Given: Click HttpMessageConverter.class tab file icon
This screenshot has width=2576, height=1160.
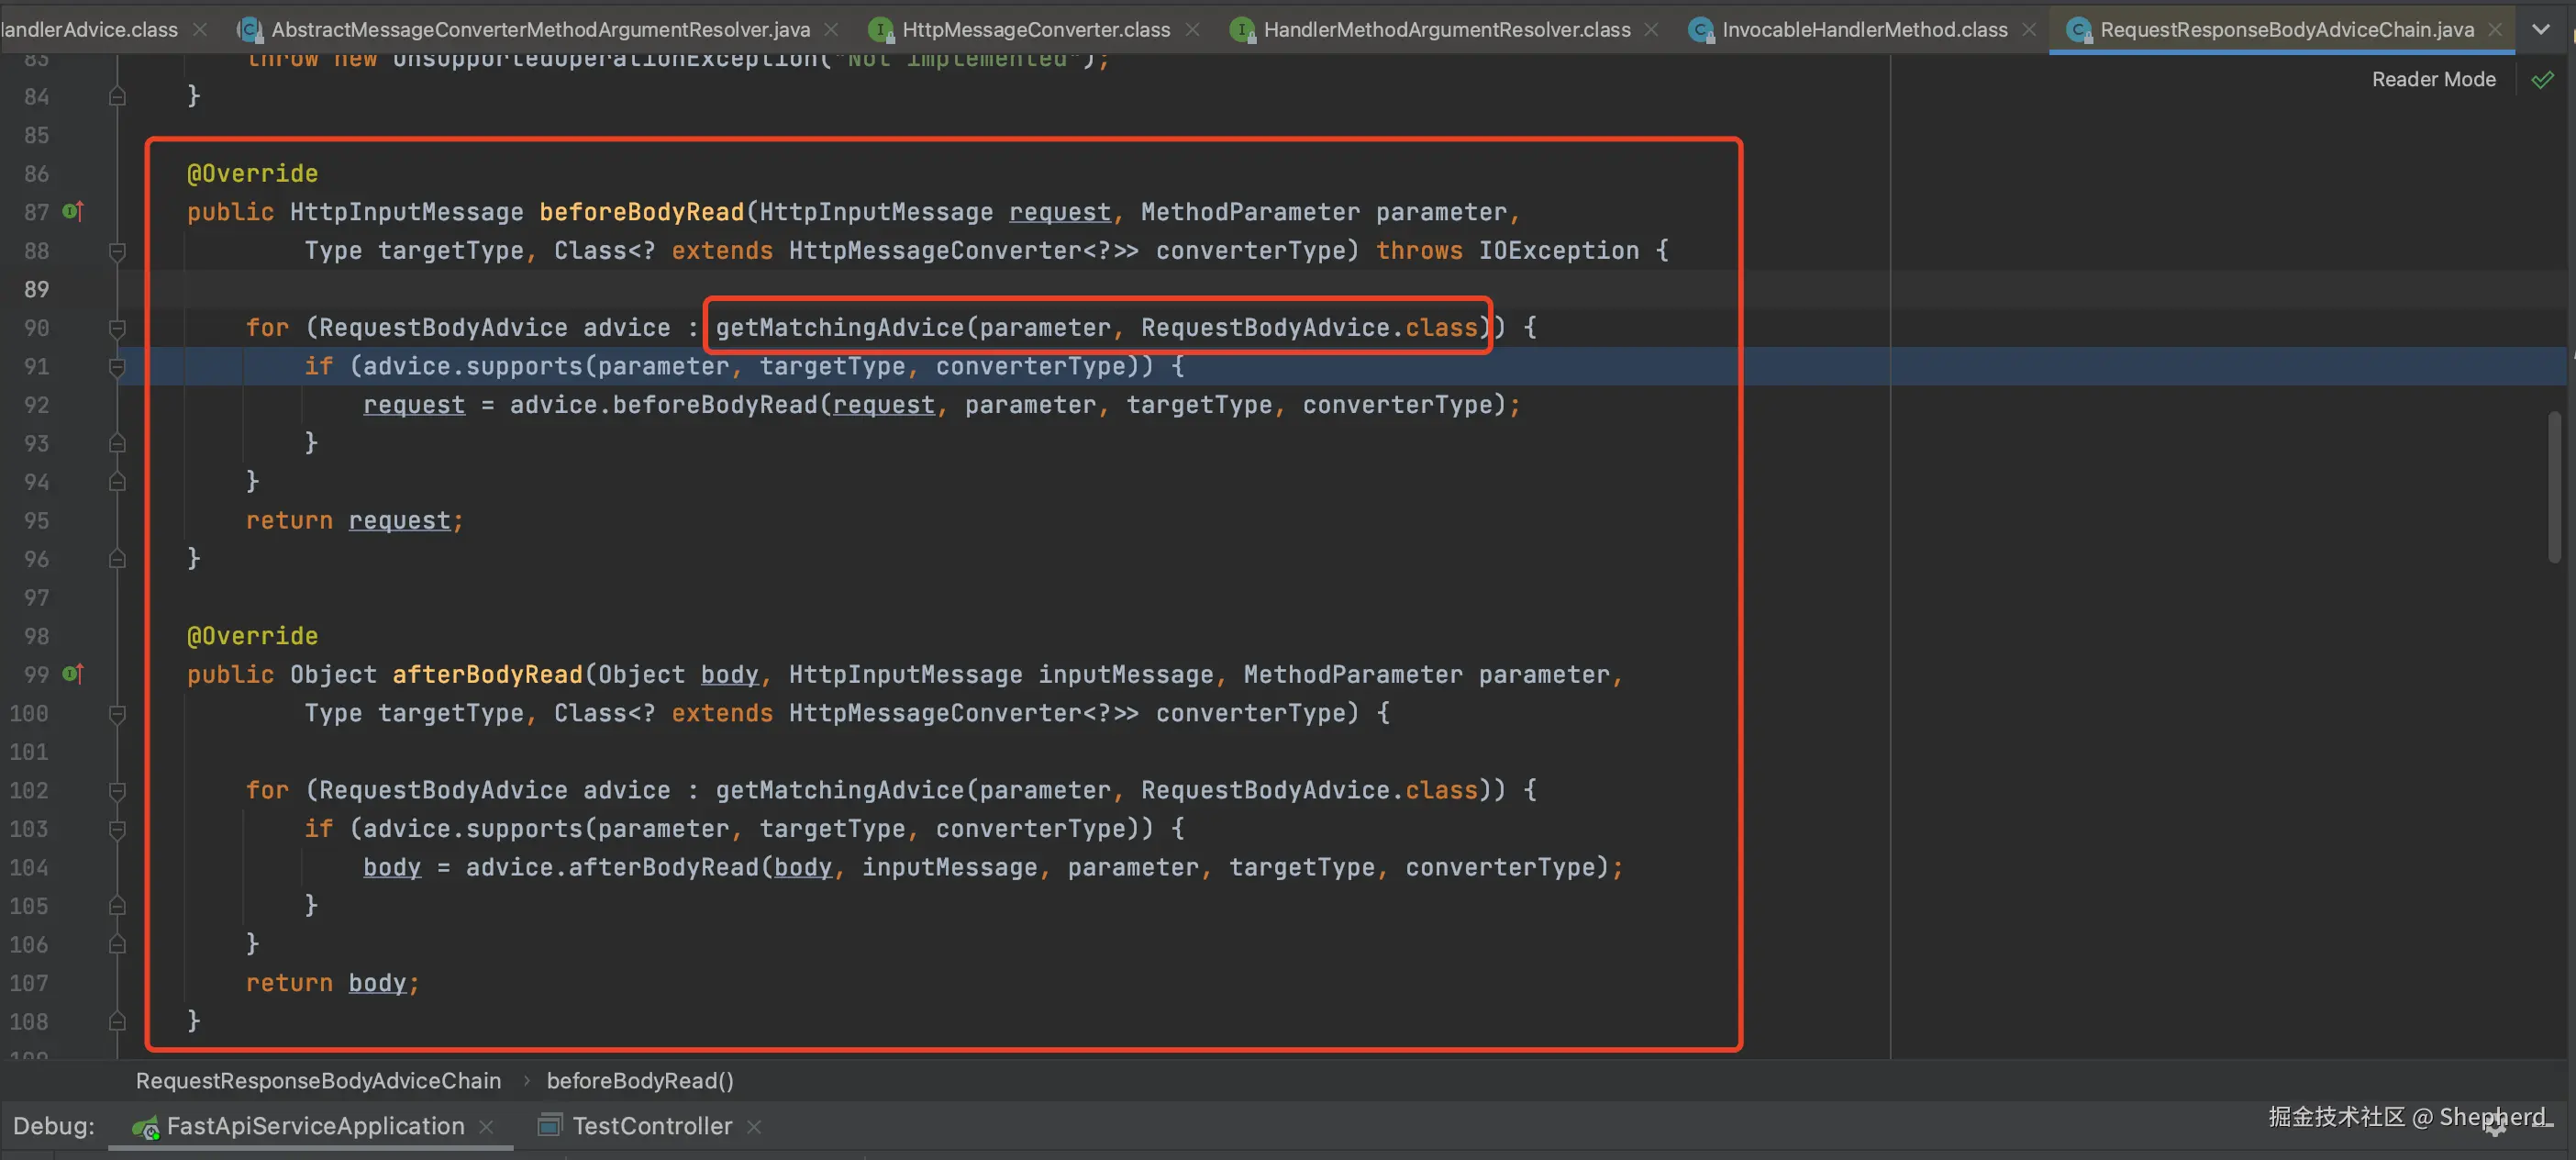Looking at the screenshot, I should (880, 30).
